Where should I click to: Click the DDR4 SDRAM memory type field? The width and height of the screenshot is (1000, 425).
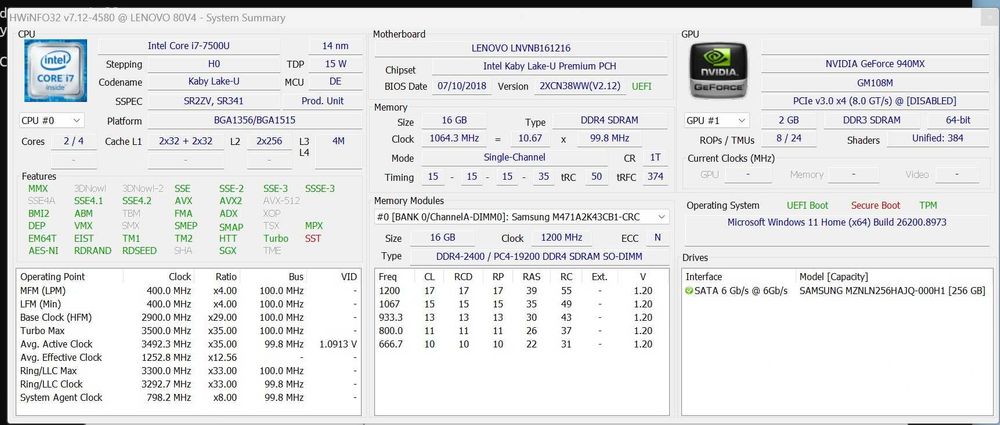tap(609, 120)
